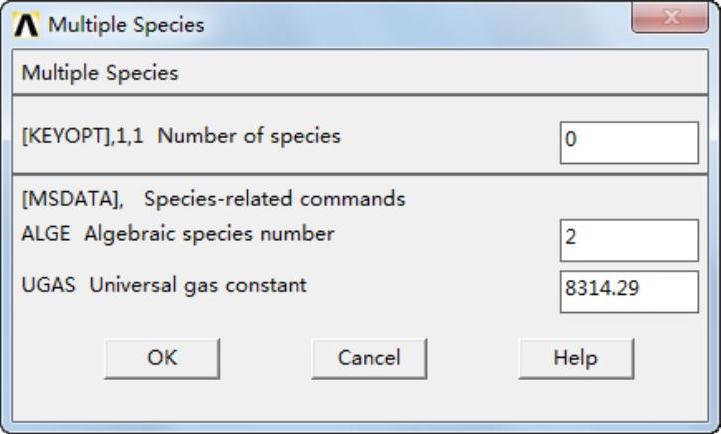Click the "Species-related commands" label
721x434 pixels.
tap(274, 199)
